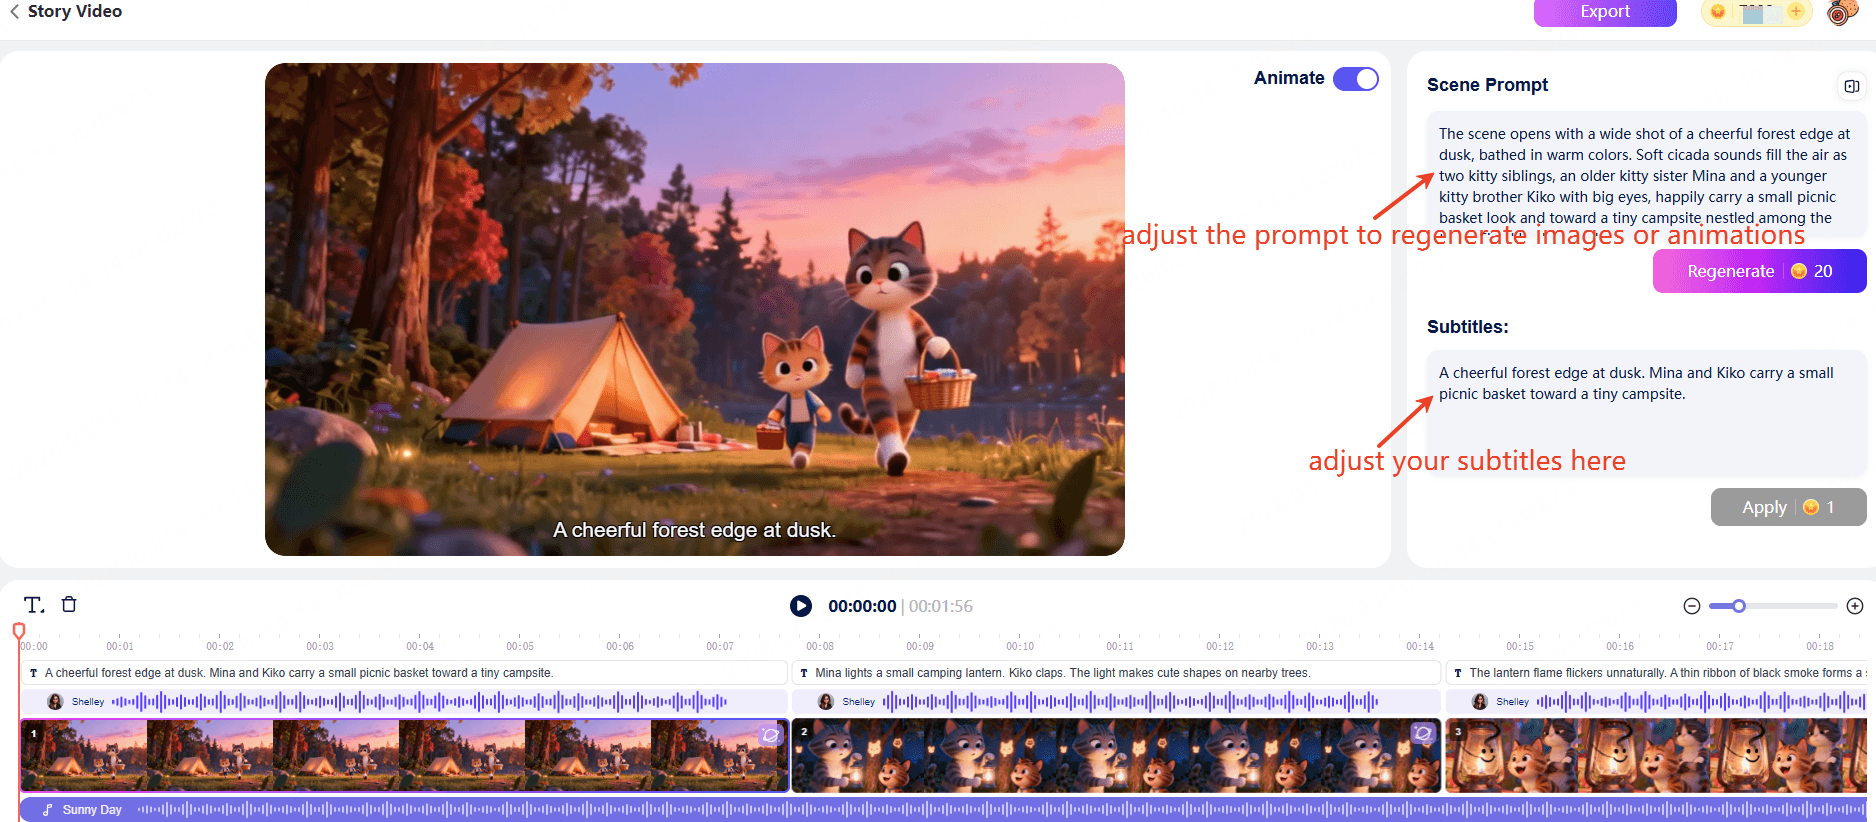Select scene 3 lantern clip thumbnail

pos(1656,756)
